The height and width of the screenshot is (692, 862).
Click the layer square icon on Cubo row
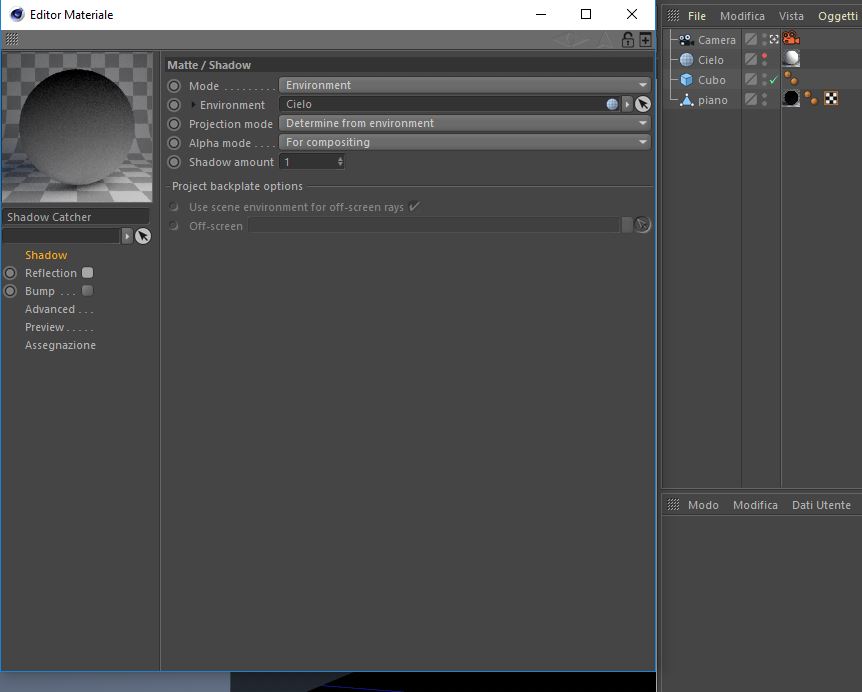tap(751, 79)
